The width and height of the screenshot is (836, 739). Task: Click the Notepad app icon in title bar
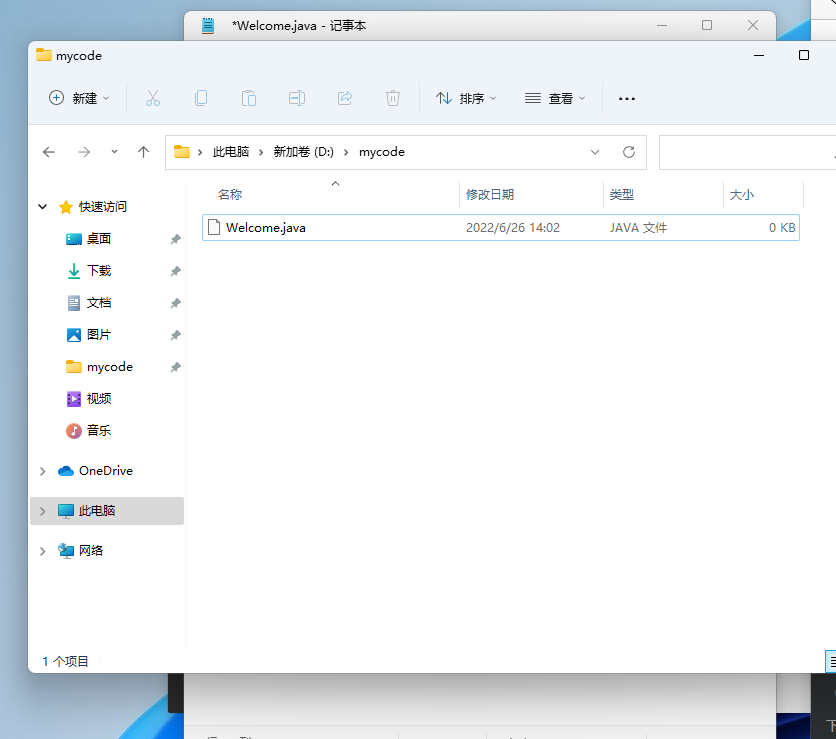(208, 26)
